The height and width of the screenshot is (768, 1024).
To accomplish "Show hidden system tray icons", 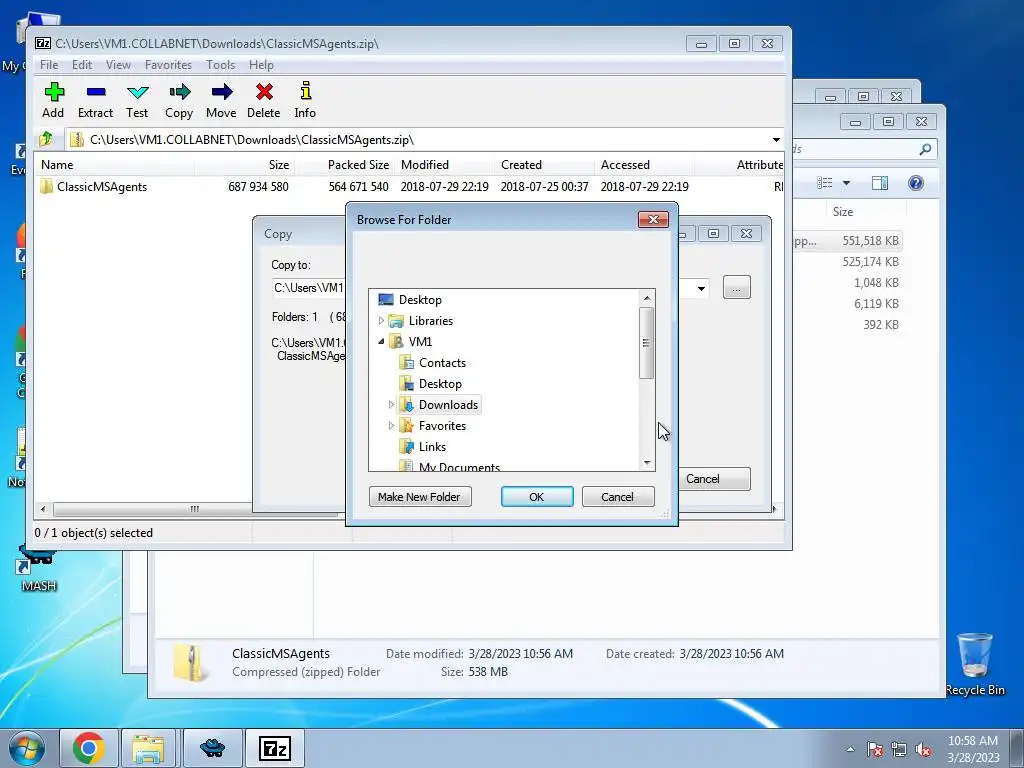I will [850, 749].
